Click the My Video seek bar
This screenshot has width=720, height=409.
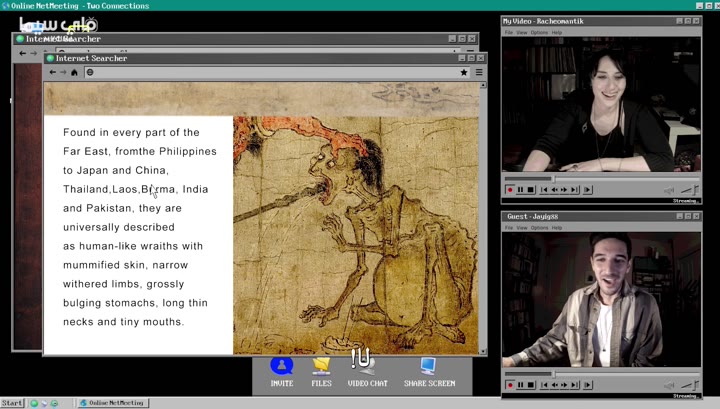tap(602, 179)
